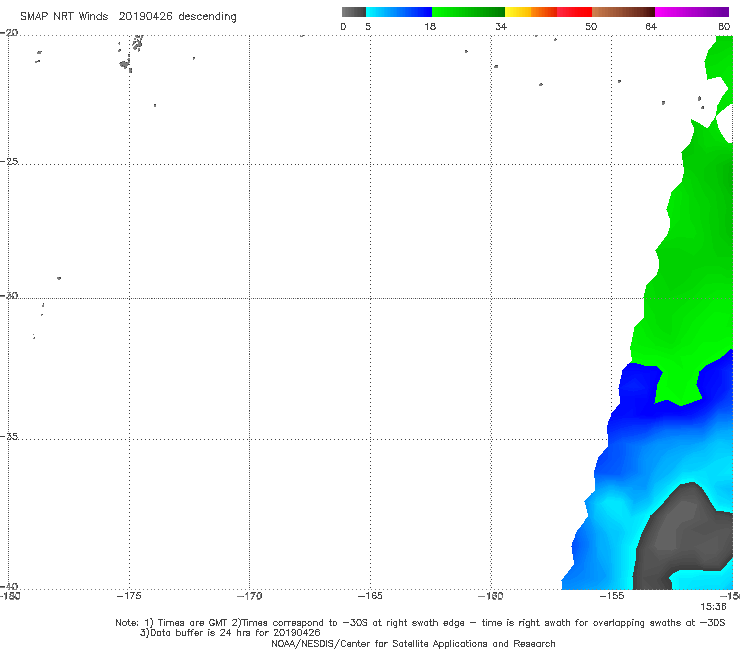Click the latitude label '-30' on the left axis
The width and height of the screenshot is (740, 650).
tap(10, 295)
